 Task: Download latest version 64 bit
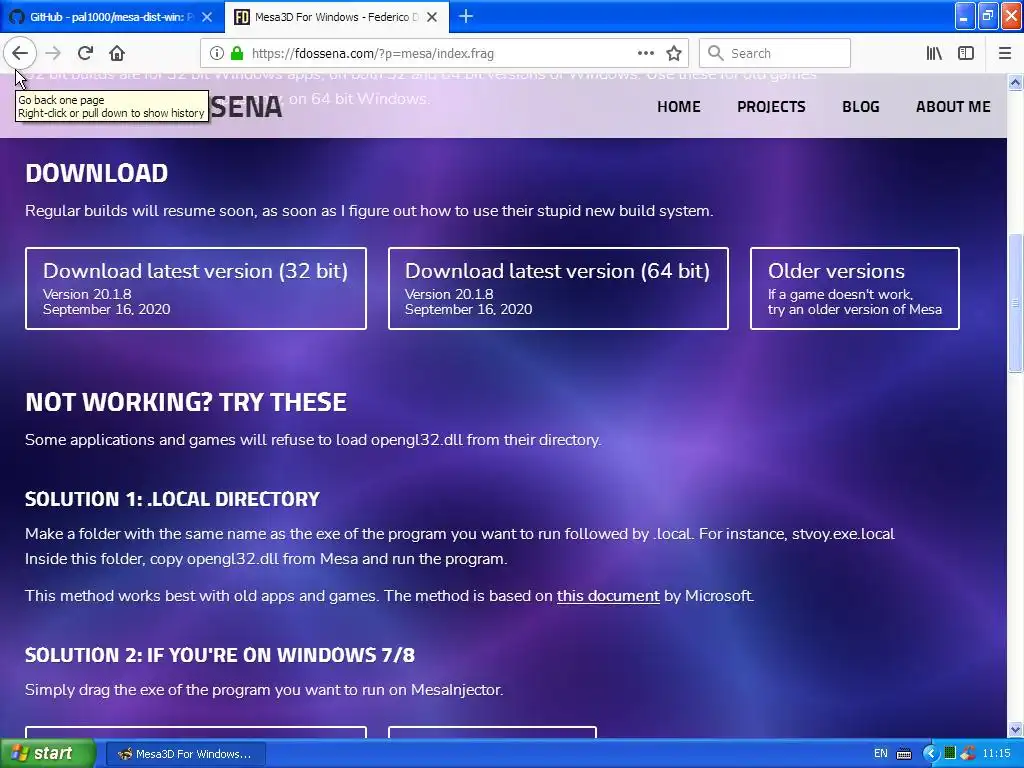coord(558,288)
